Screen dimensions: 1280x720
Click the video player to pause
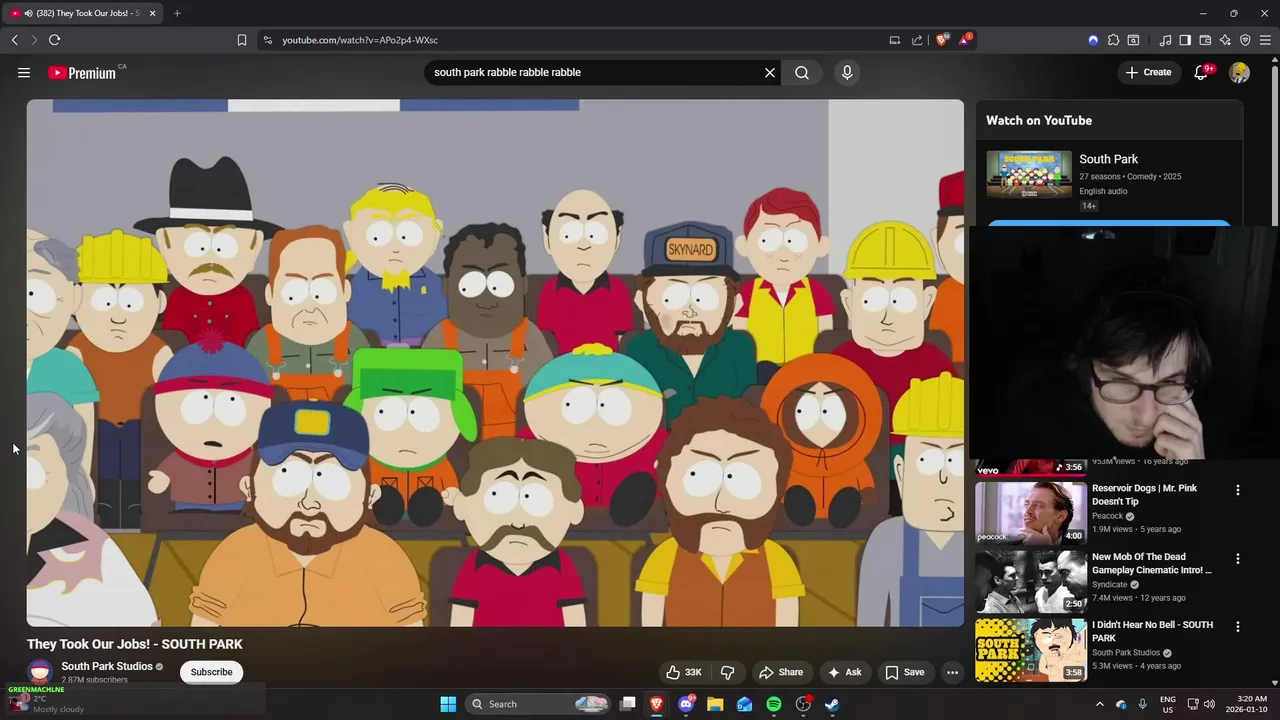pyautogui.click(x=495, y=362)
